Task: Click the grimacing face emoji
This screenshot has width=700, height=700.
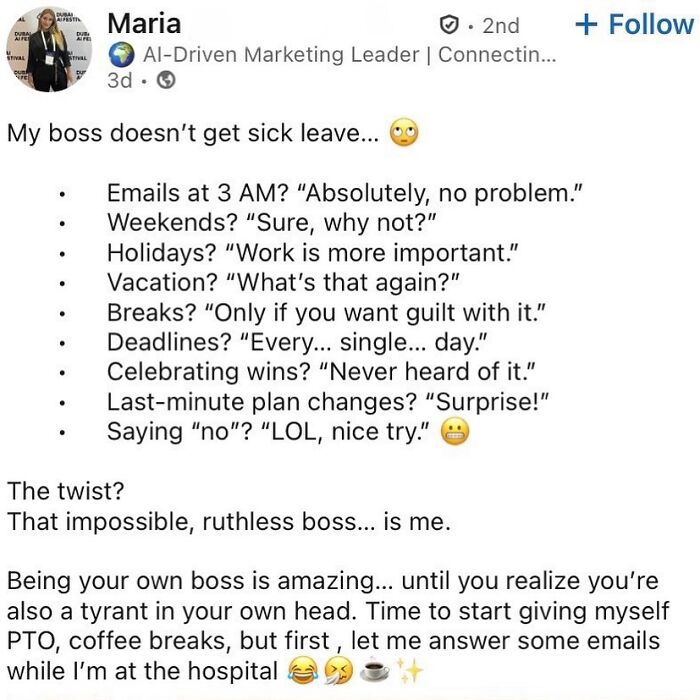Action: (455, 432)
